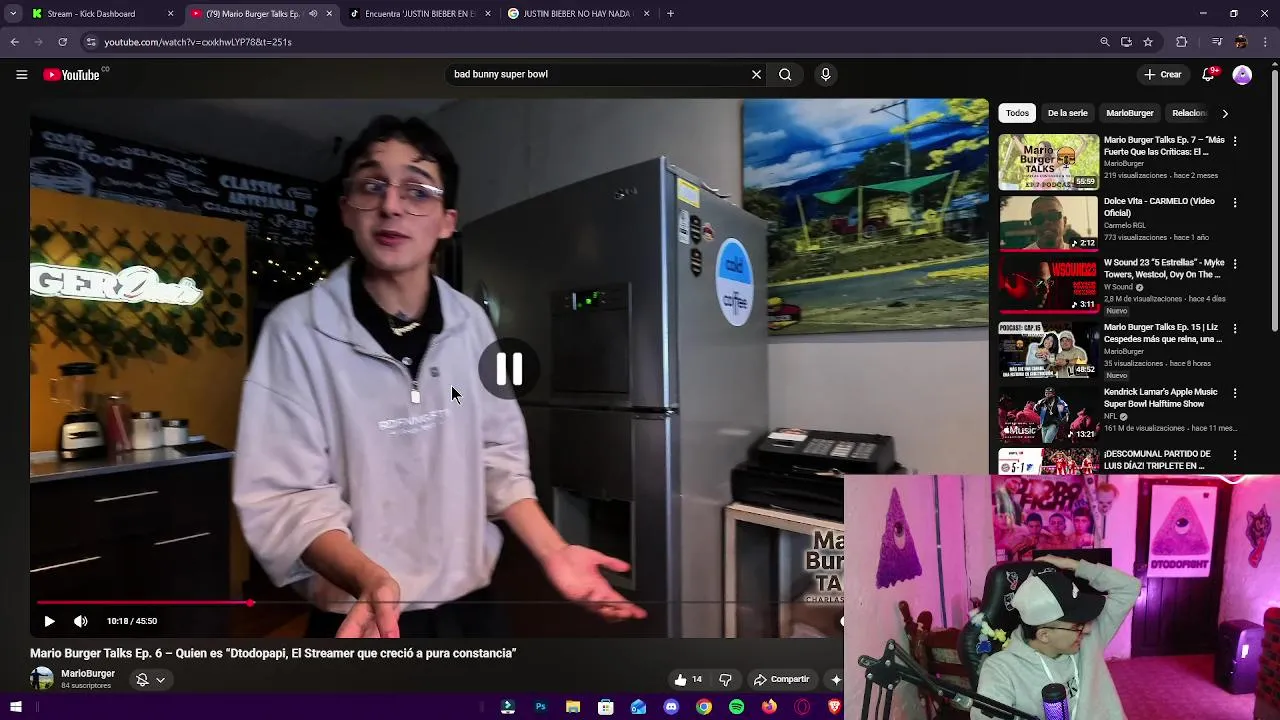Open Dolce Vita - CARMELO video thumbnail
Viewport: 1280px width, 720px height.
[1048, 222]
